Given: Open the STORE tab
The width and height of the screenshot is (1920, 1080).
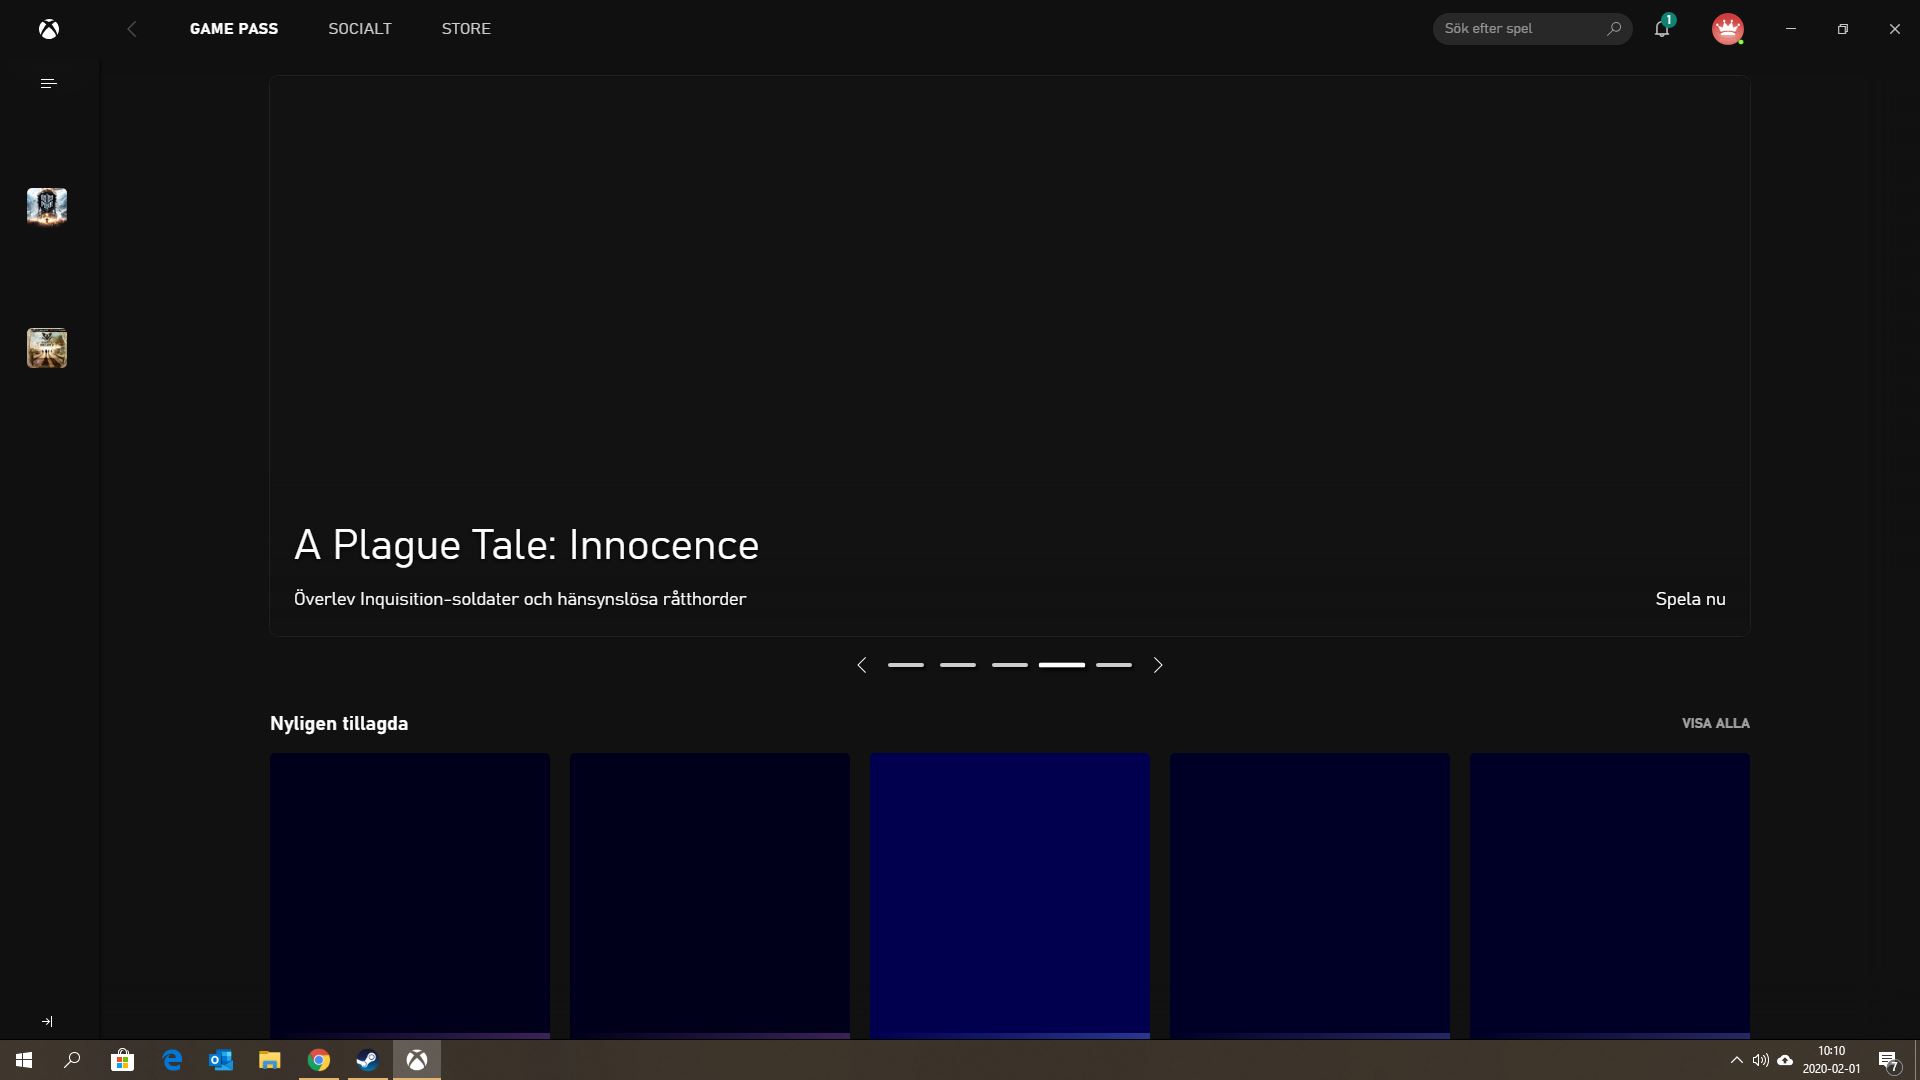Looking at the screenshot, I should (466, 29).
